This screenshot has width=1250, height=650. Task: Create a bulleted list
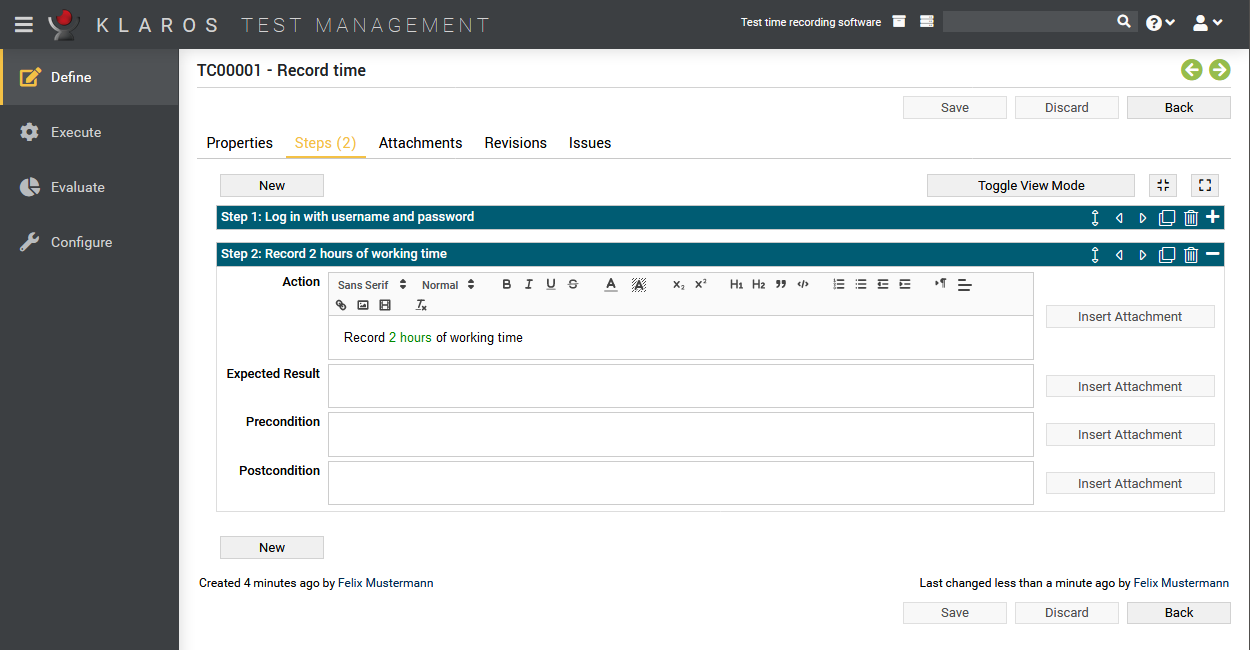(x=861, y=284)
